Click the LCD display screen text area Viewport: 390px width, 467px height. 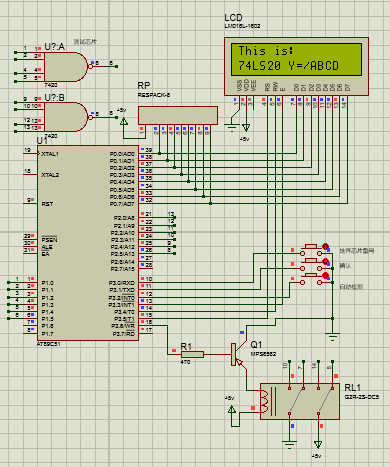tap(297, 59)
